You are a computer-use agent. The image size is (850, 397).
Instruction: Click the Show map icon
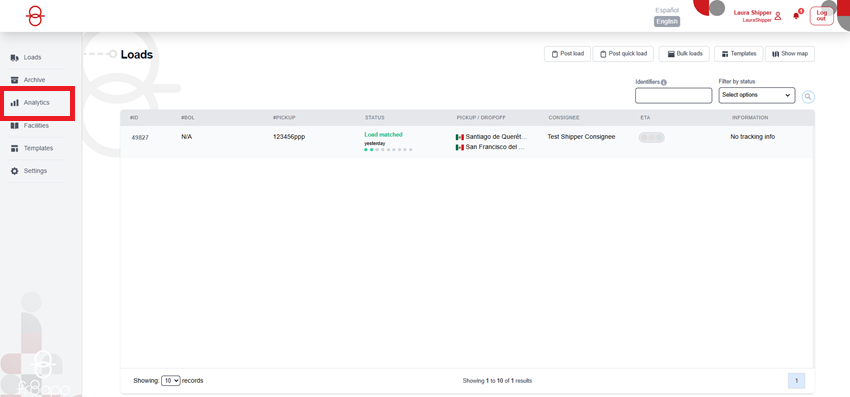pyautogui.click(x=776, y=54)
